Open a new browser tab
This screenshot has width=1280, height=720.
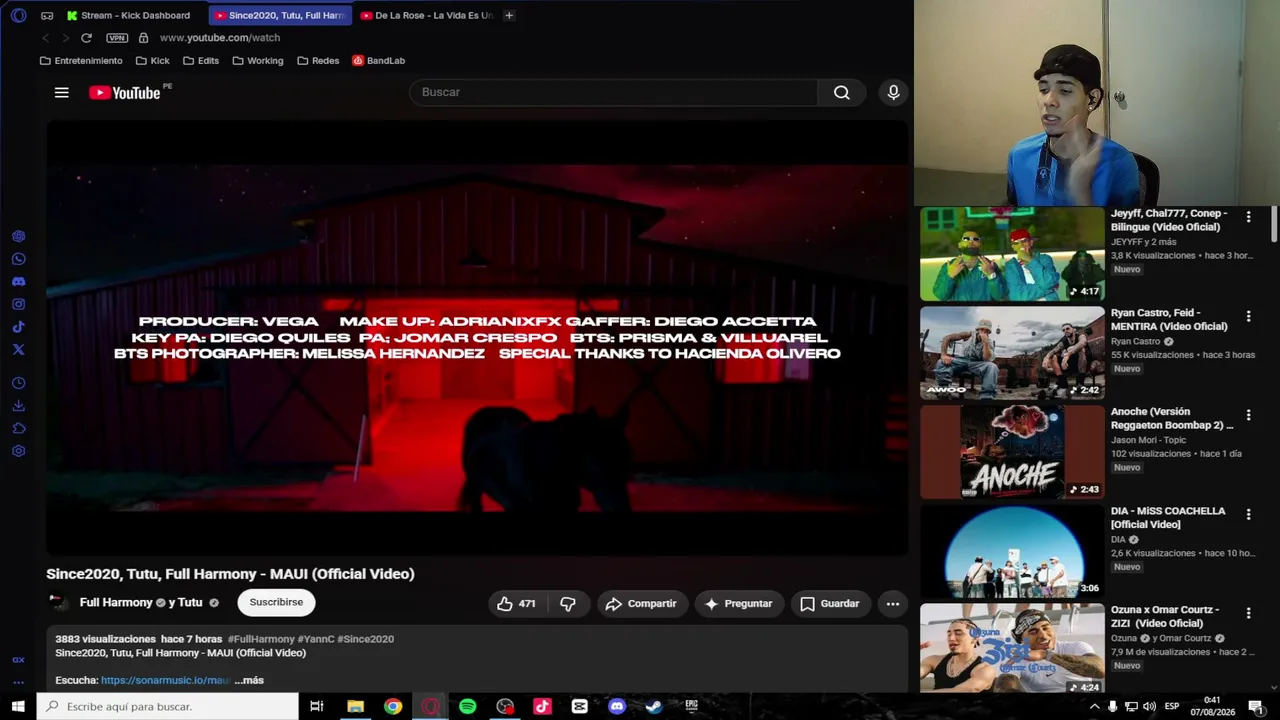coord(509,15)
